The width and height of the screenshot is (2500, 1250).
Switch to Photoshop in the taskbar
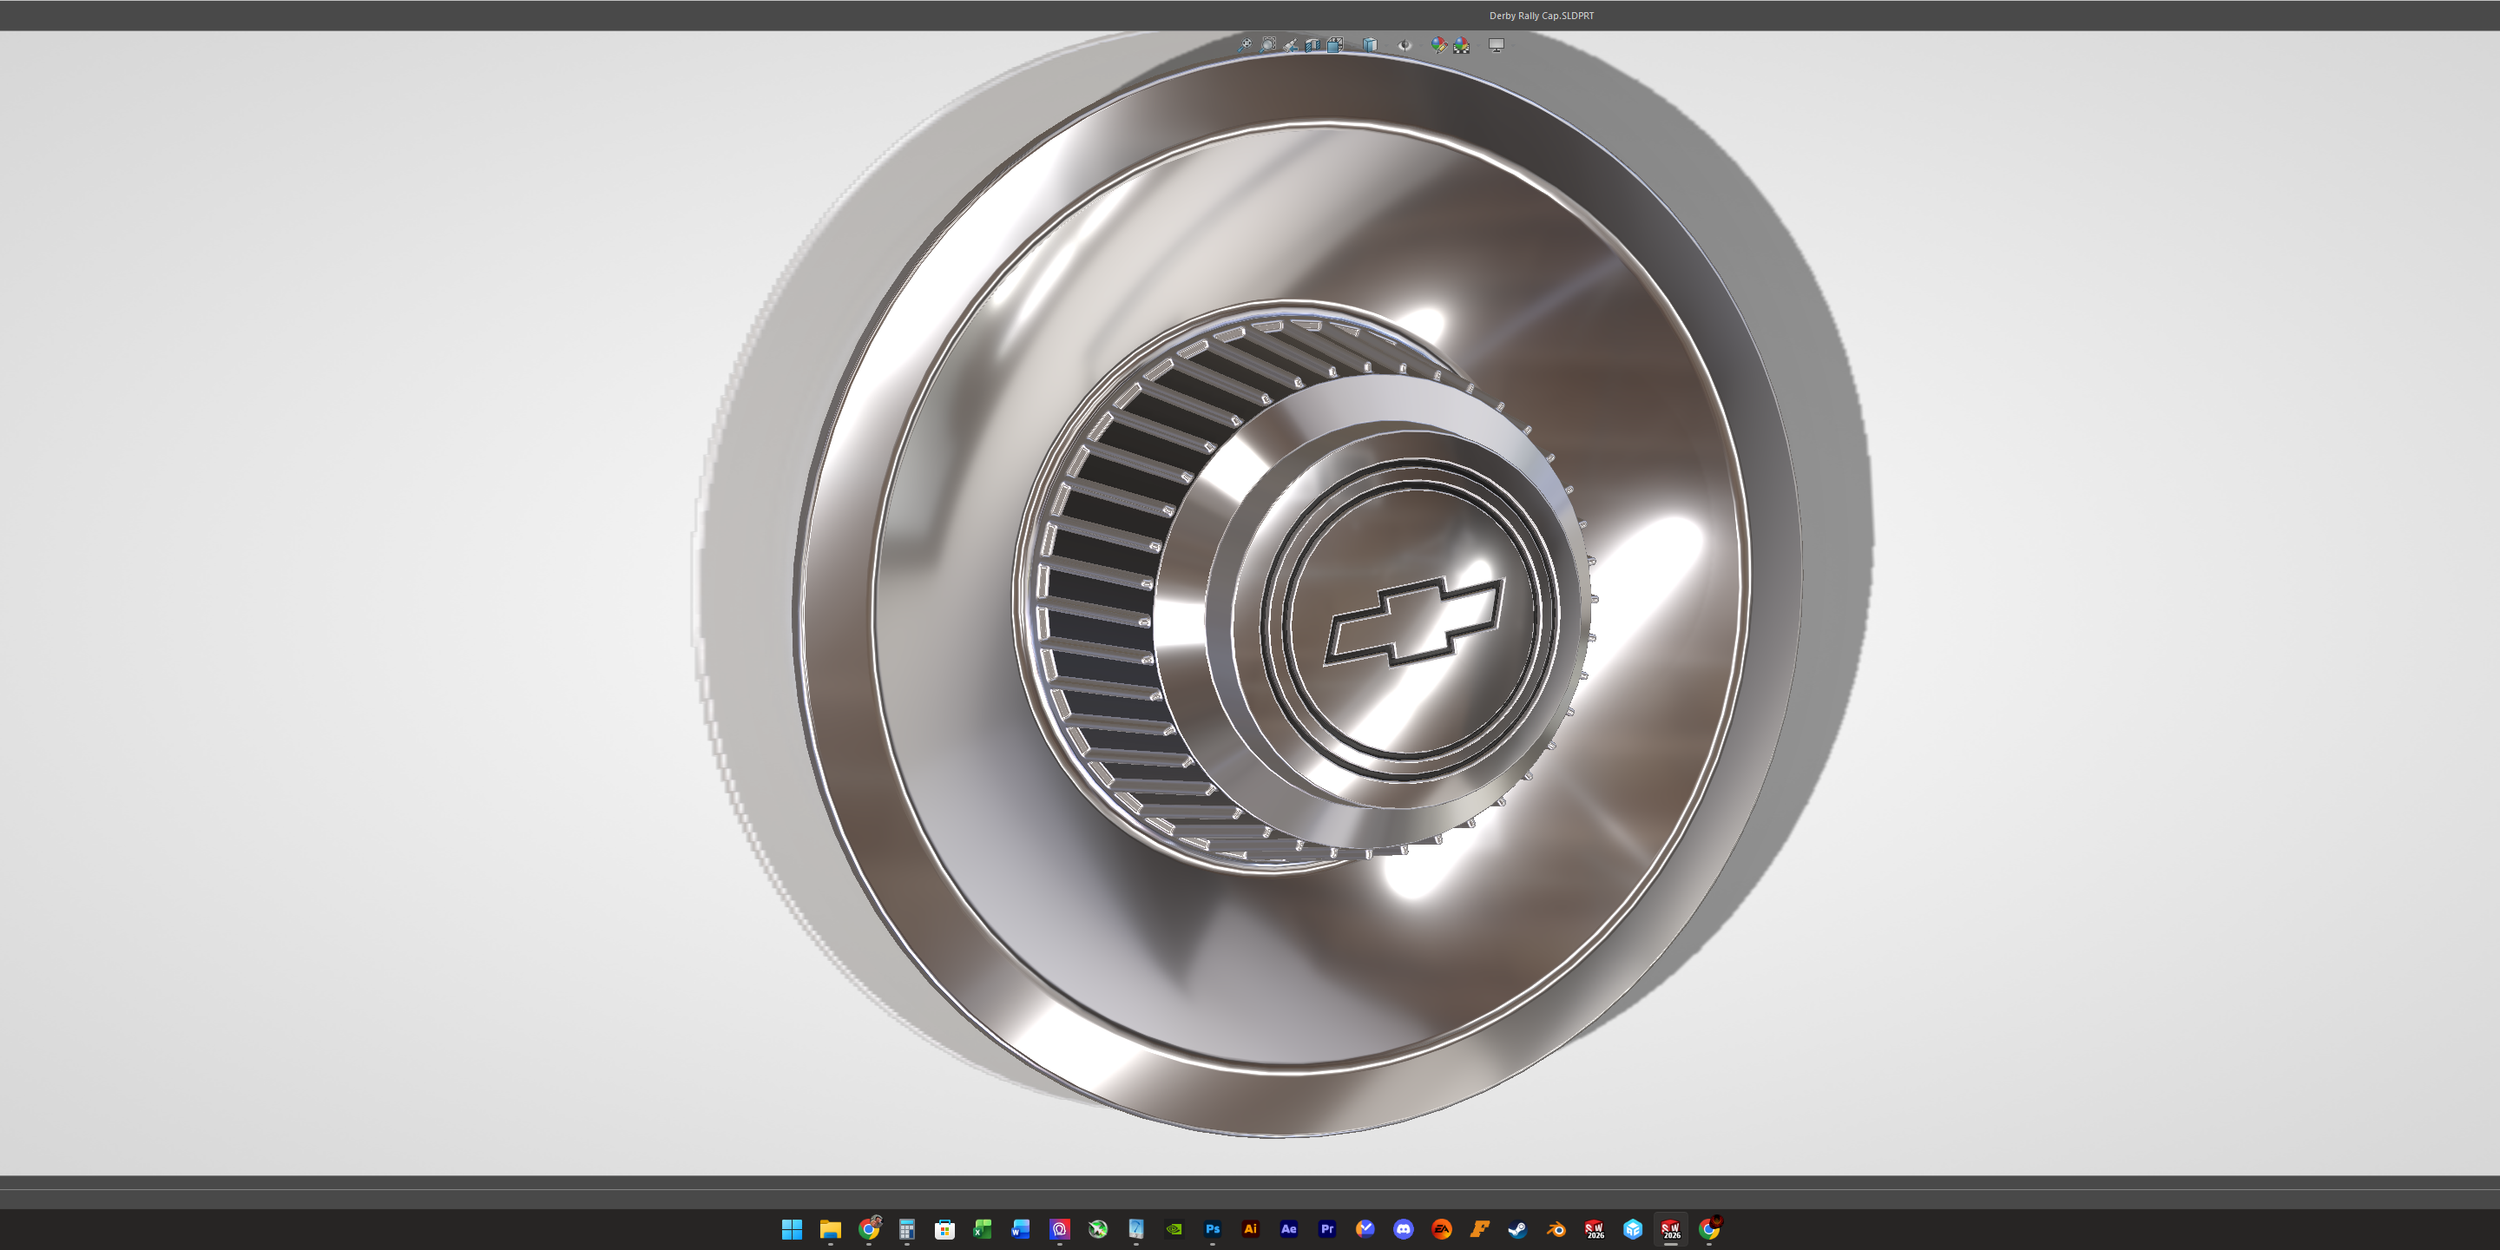[1212, 1229]
